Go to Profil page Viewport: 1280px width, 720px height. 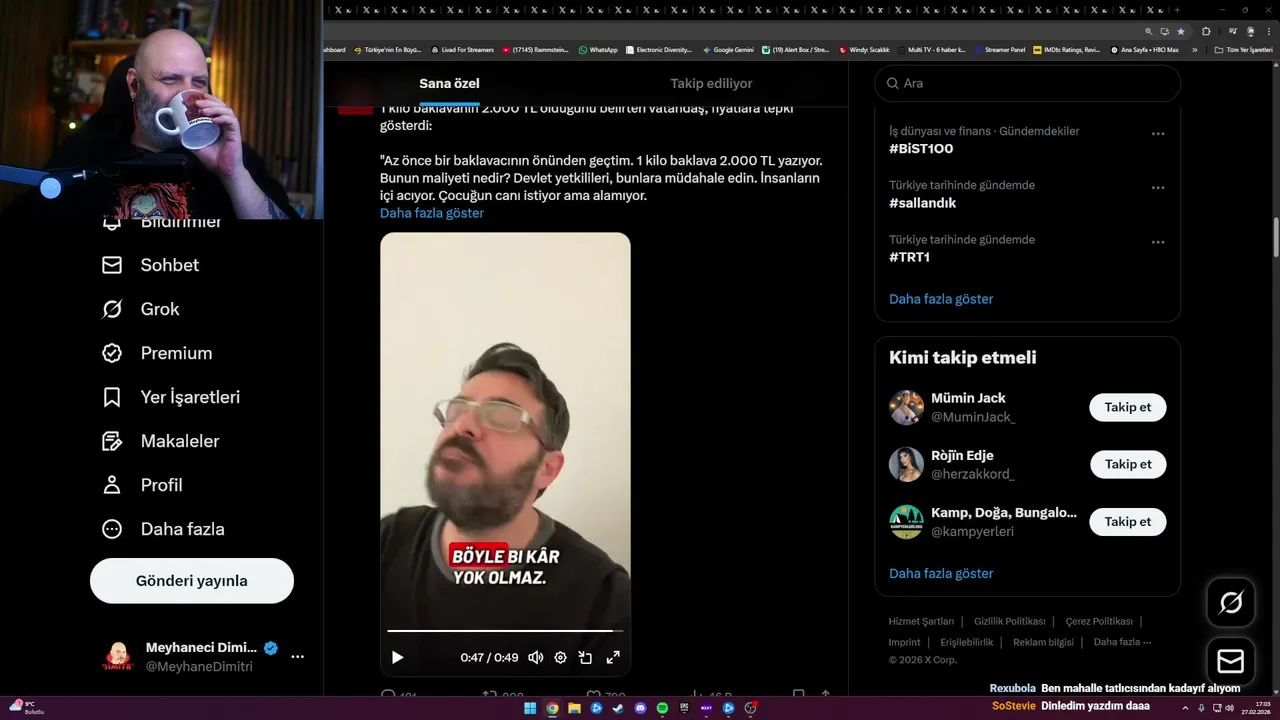pyautogui.click(x=142, y=485)
